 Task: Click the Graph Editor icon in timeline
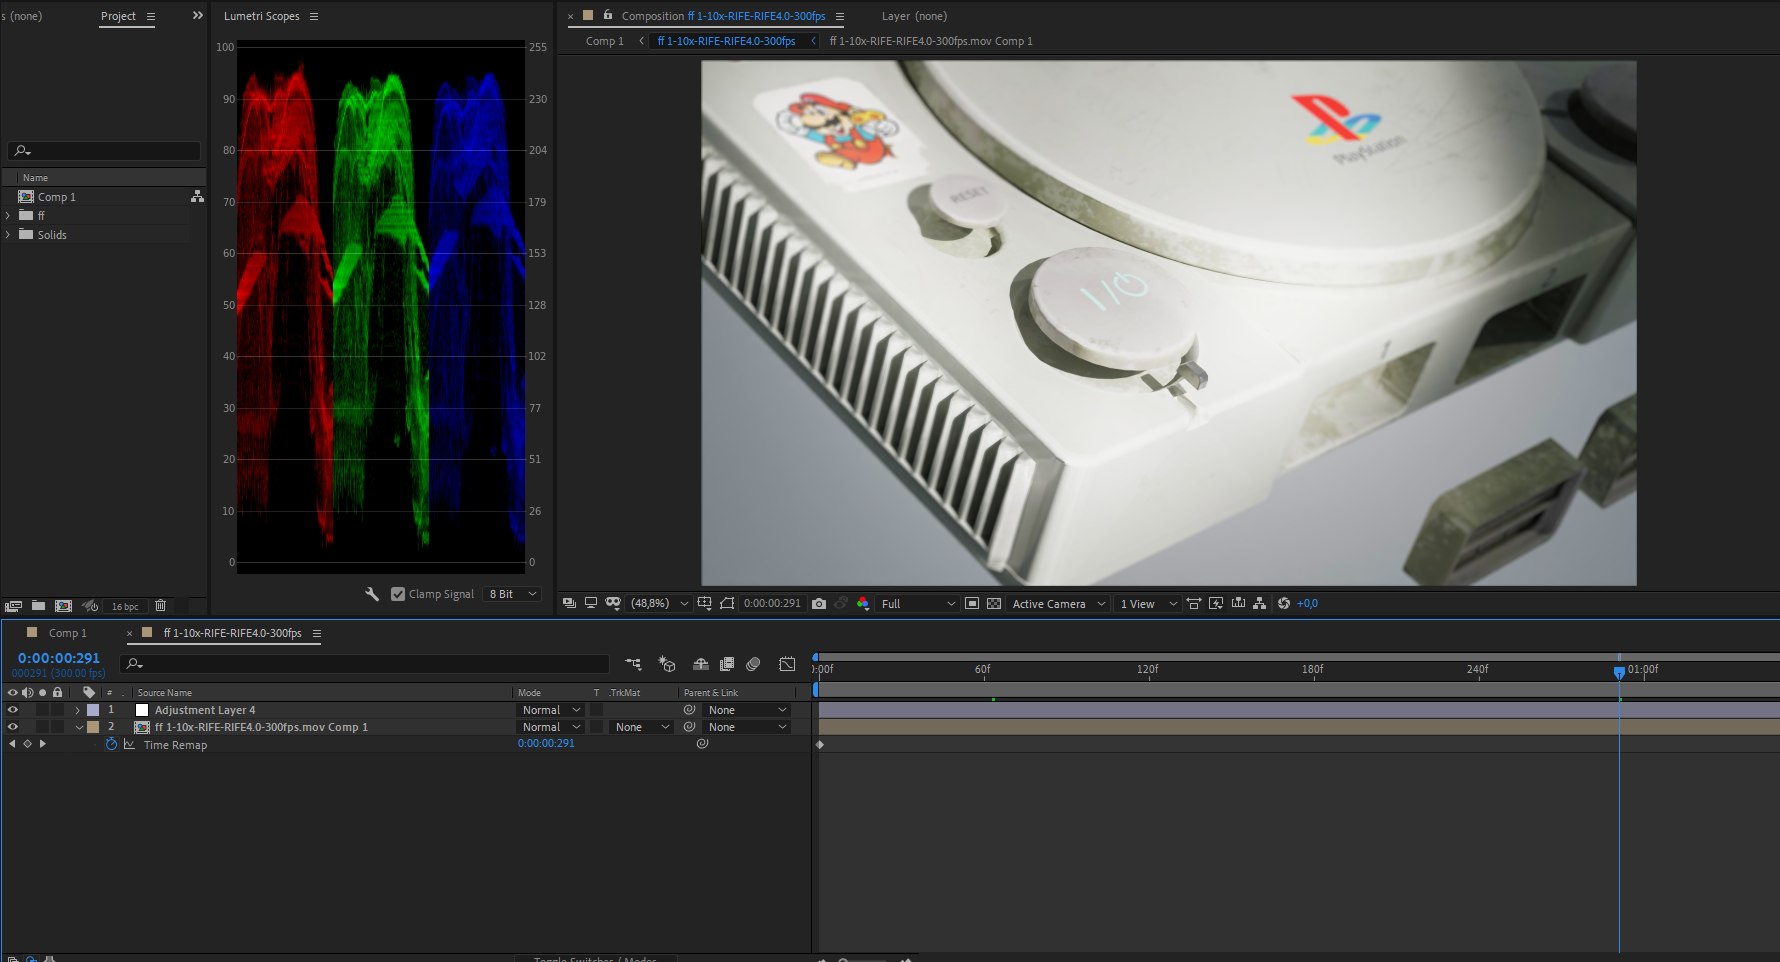click(787, 664)
